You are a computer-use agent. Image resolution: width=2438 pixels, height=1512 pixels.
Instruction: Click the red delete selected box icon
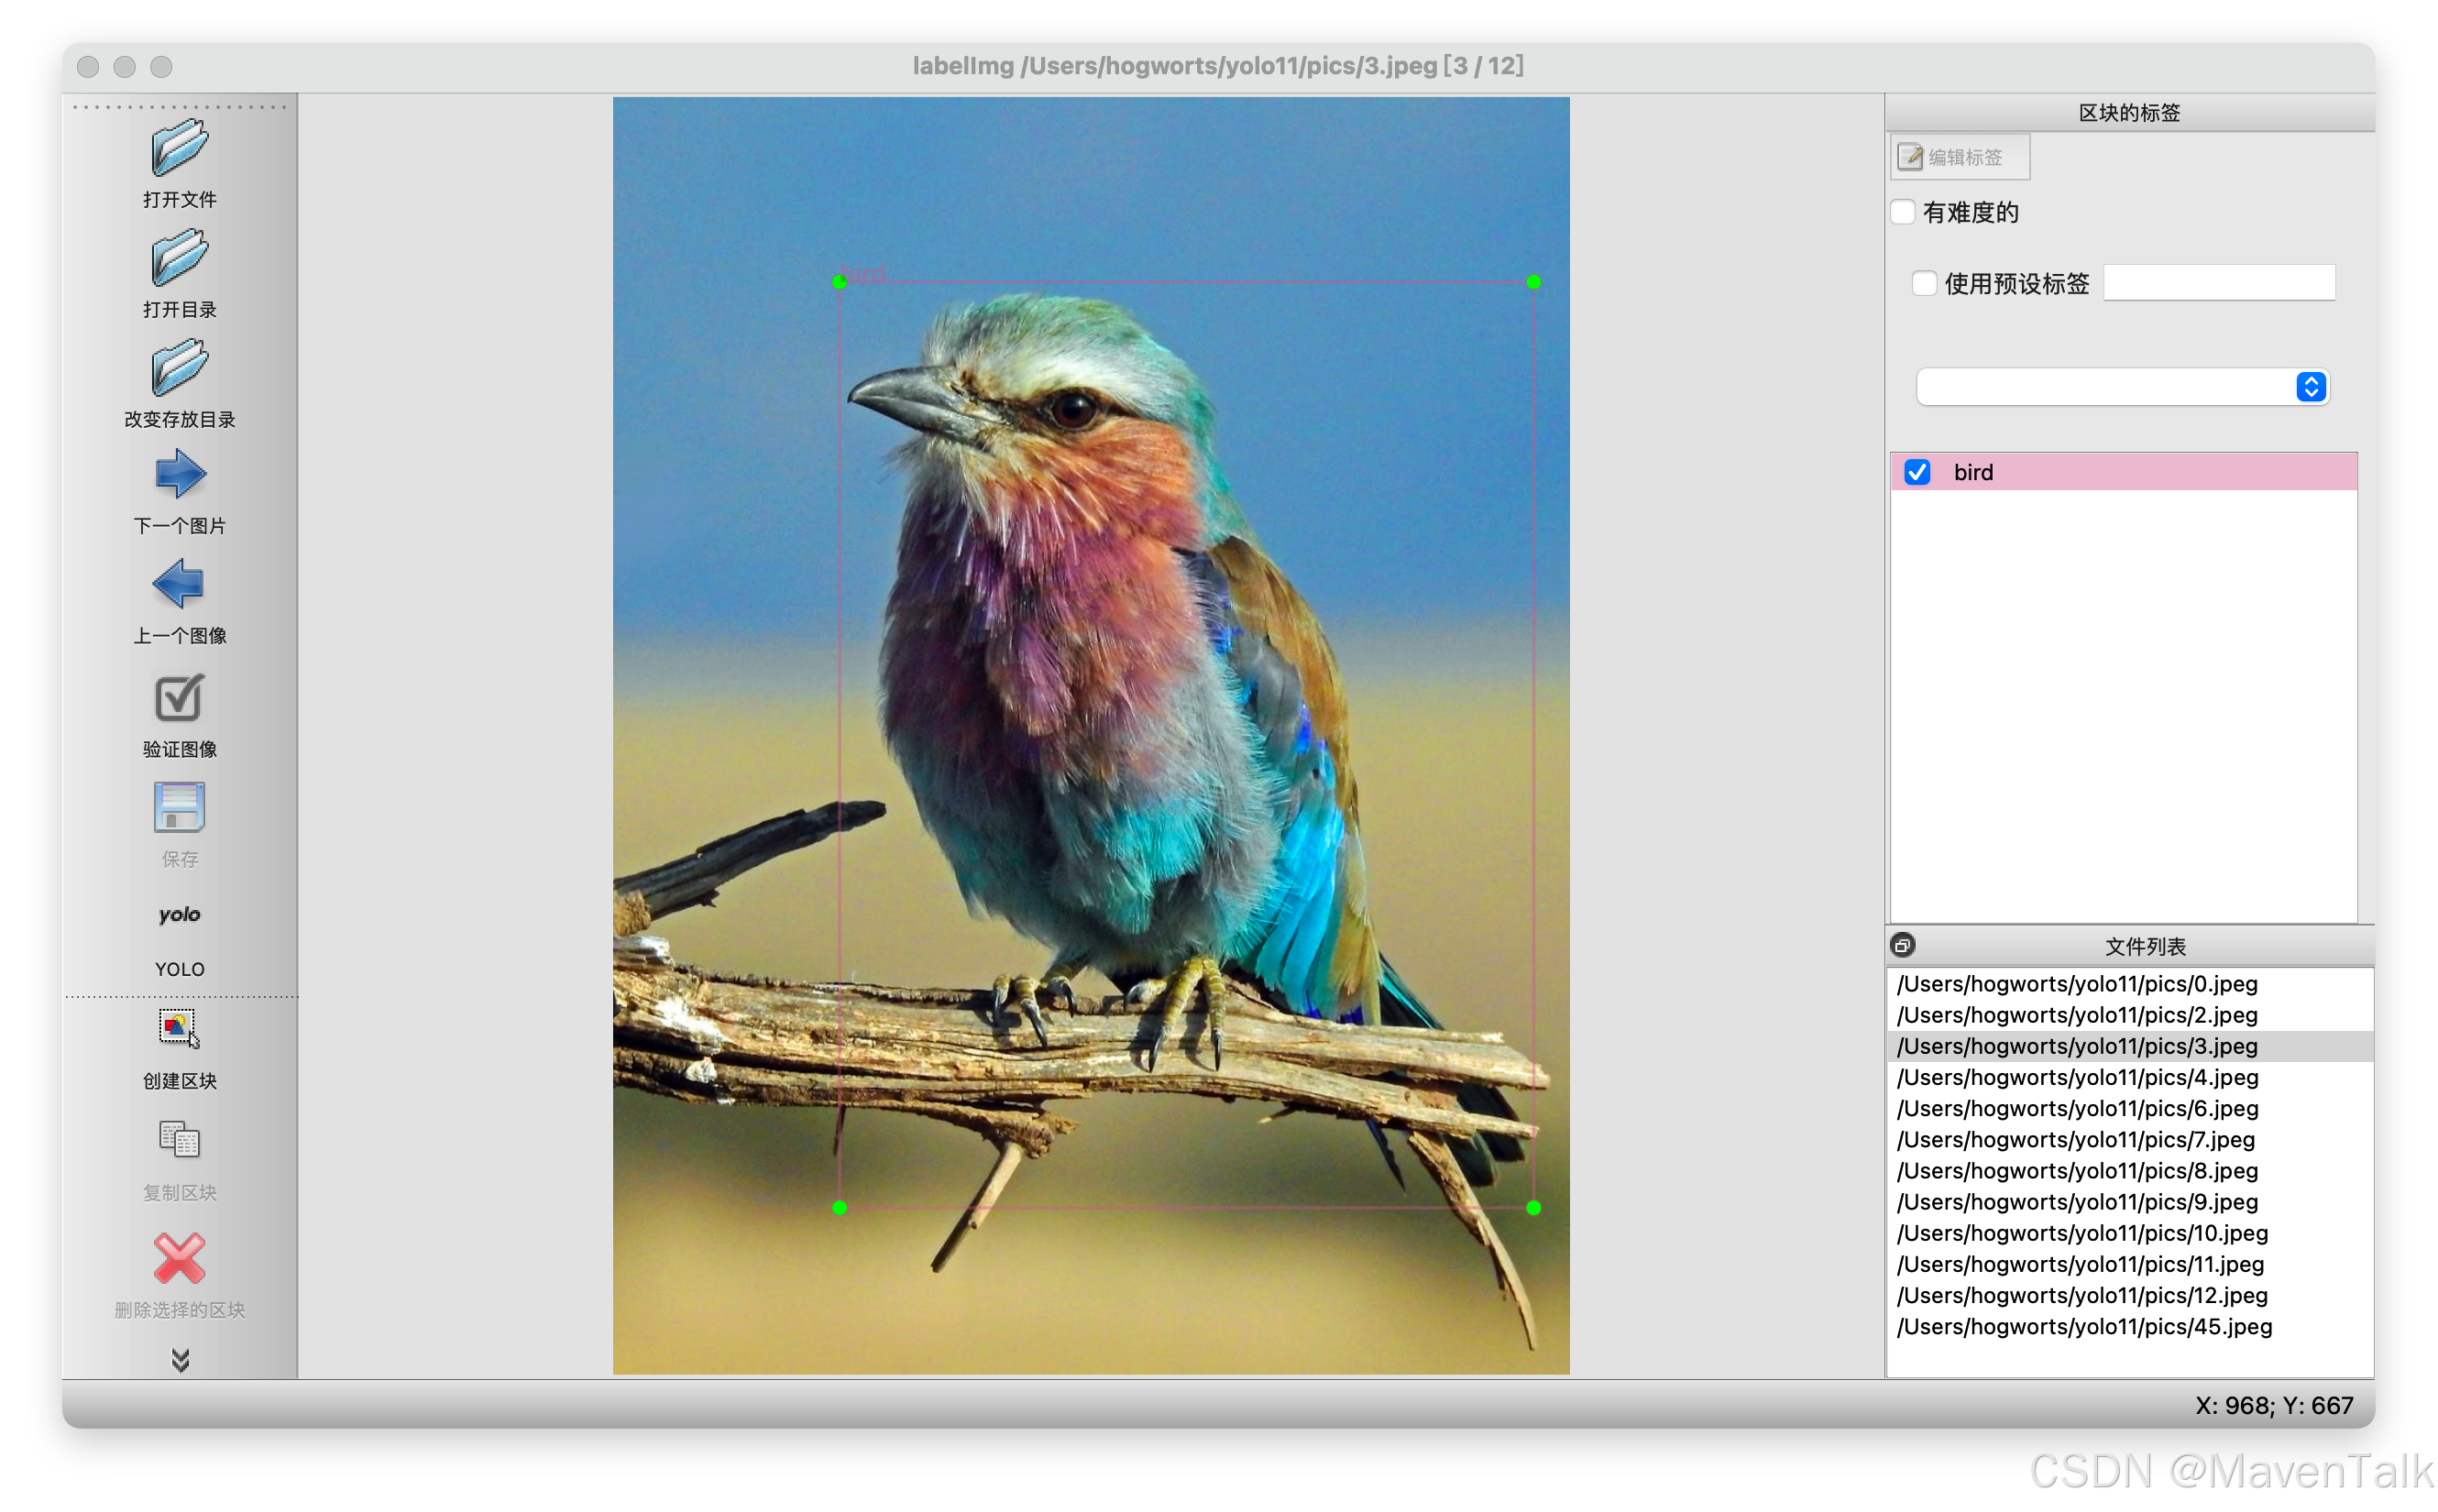coord(179,1258)
